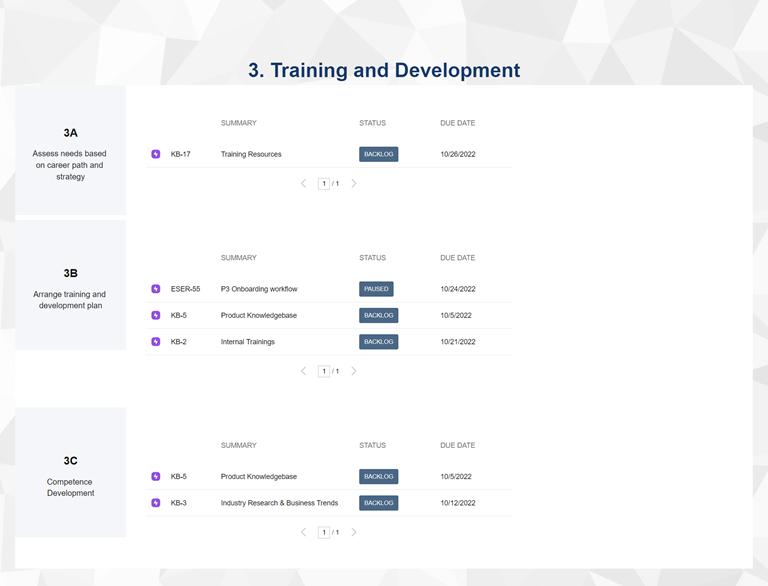Screen dimensions: 768x586
Task: Click the purple issue icon next to ESER-55
Action: click(156, 289)
